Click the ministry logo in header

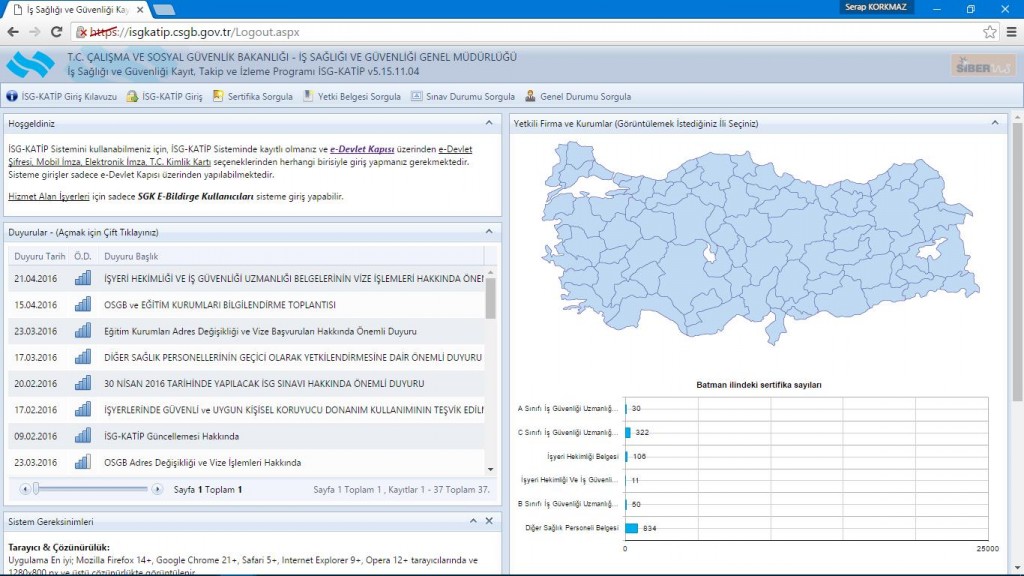point(30,64)
